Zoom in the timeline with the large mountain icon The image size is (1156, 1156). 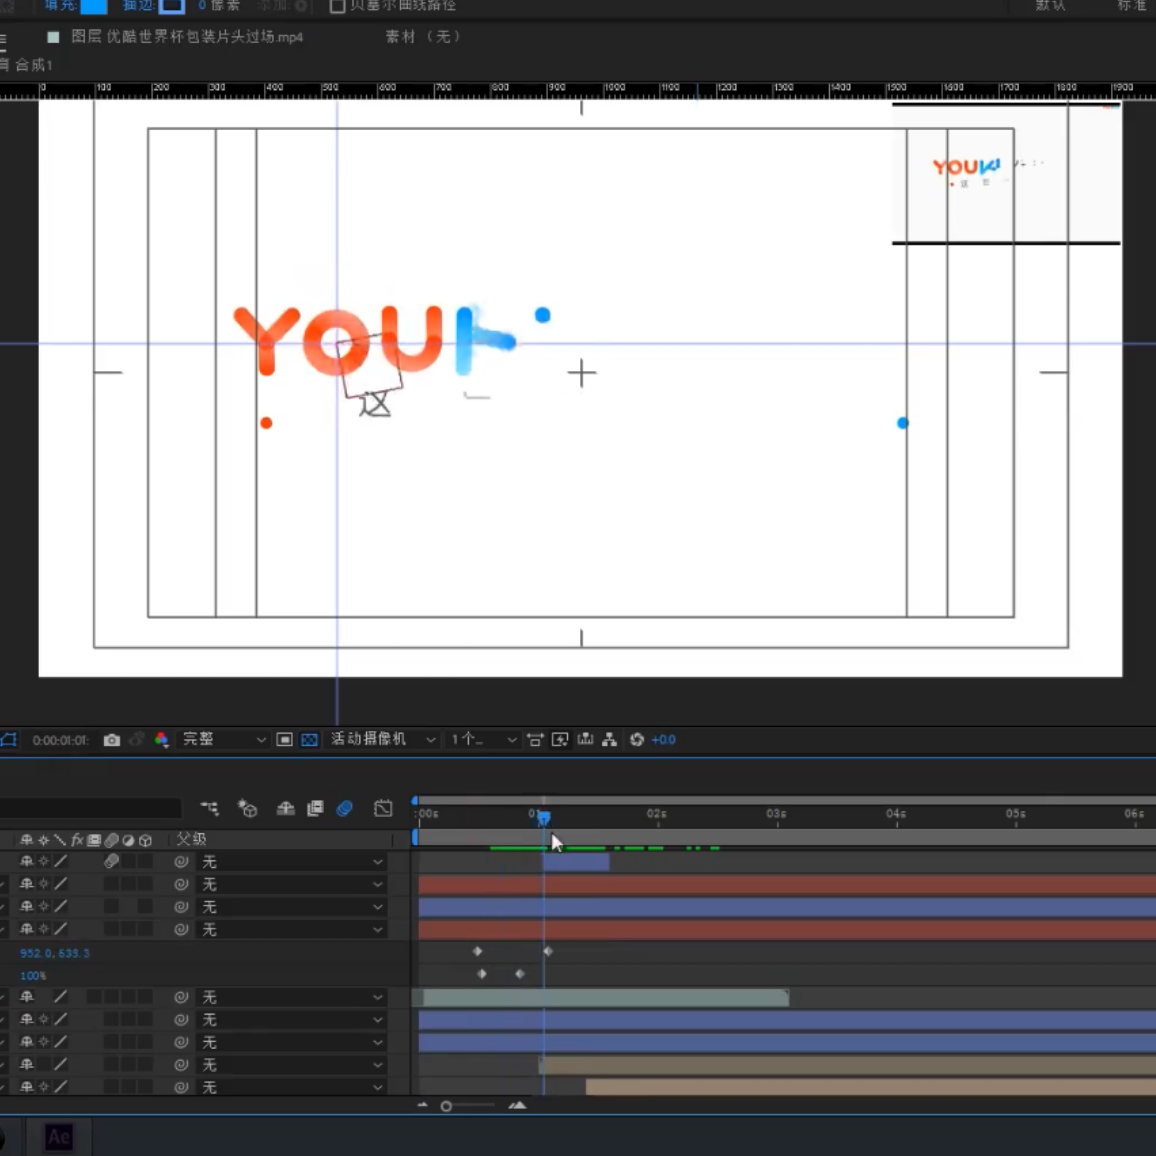coord(518,1105)
